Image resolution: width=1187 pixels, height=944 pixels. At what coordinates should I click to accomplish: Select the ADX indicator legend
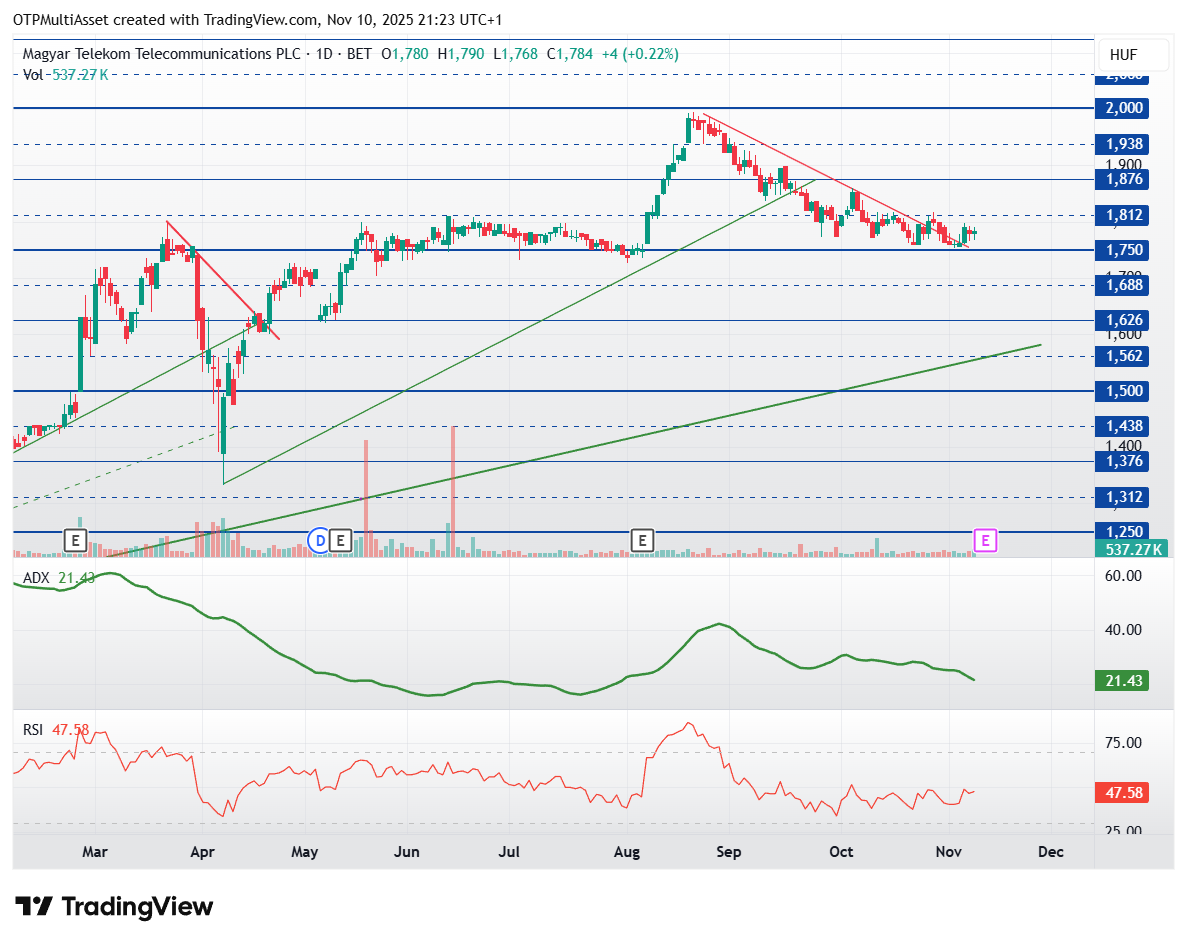(x=38, y=578)
